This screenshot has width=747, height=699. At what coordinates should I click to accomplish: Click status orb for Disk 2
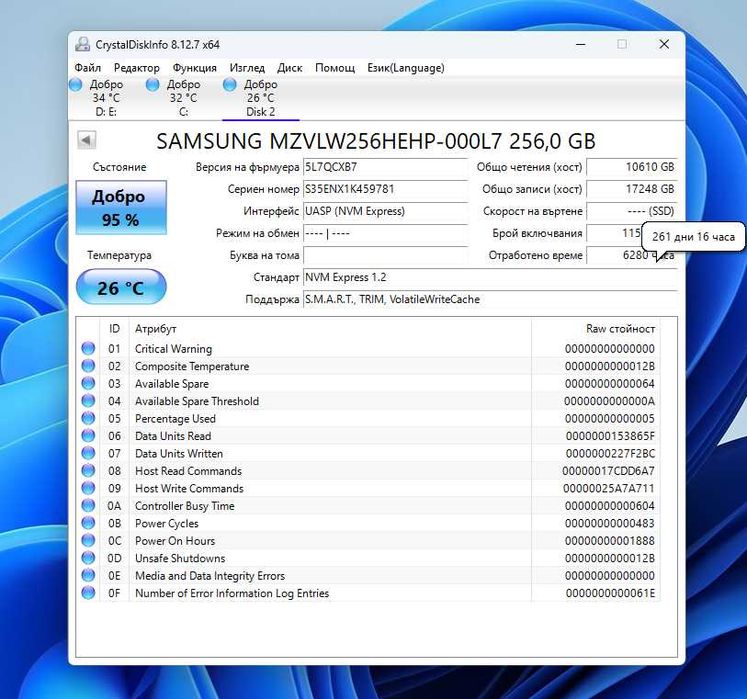[x=230, y=85]
